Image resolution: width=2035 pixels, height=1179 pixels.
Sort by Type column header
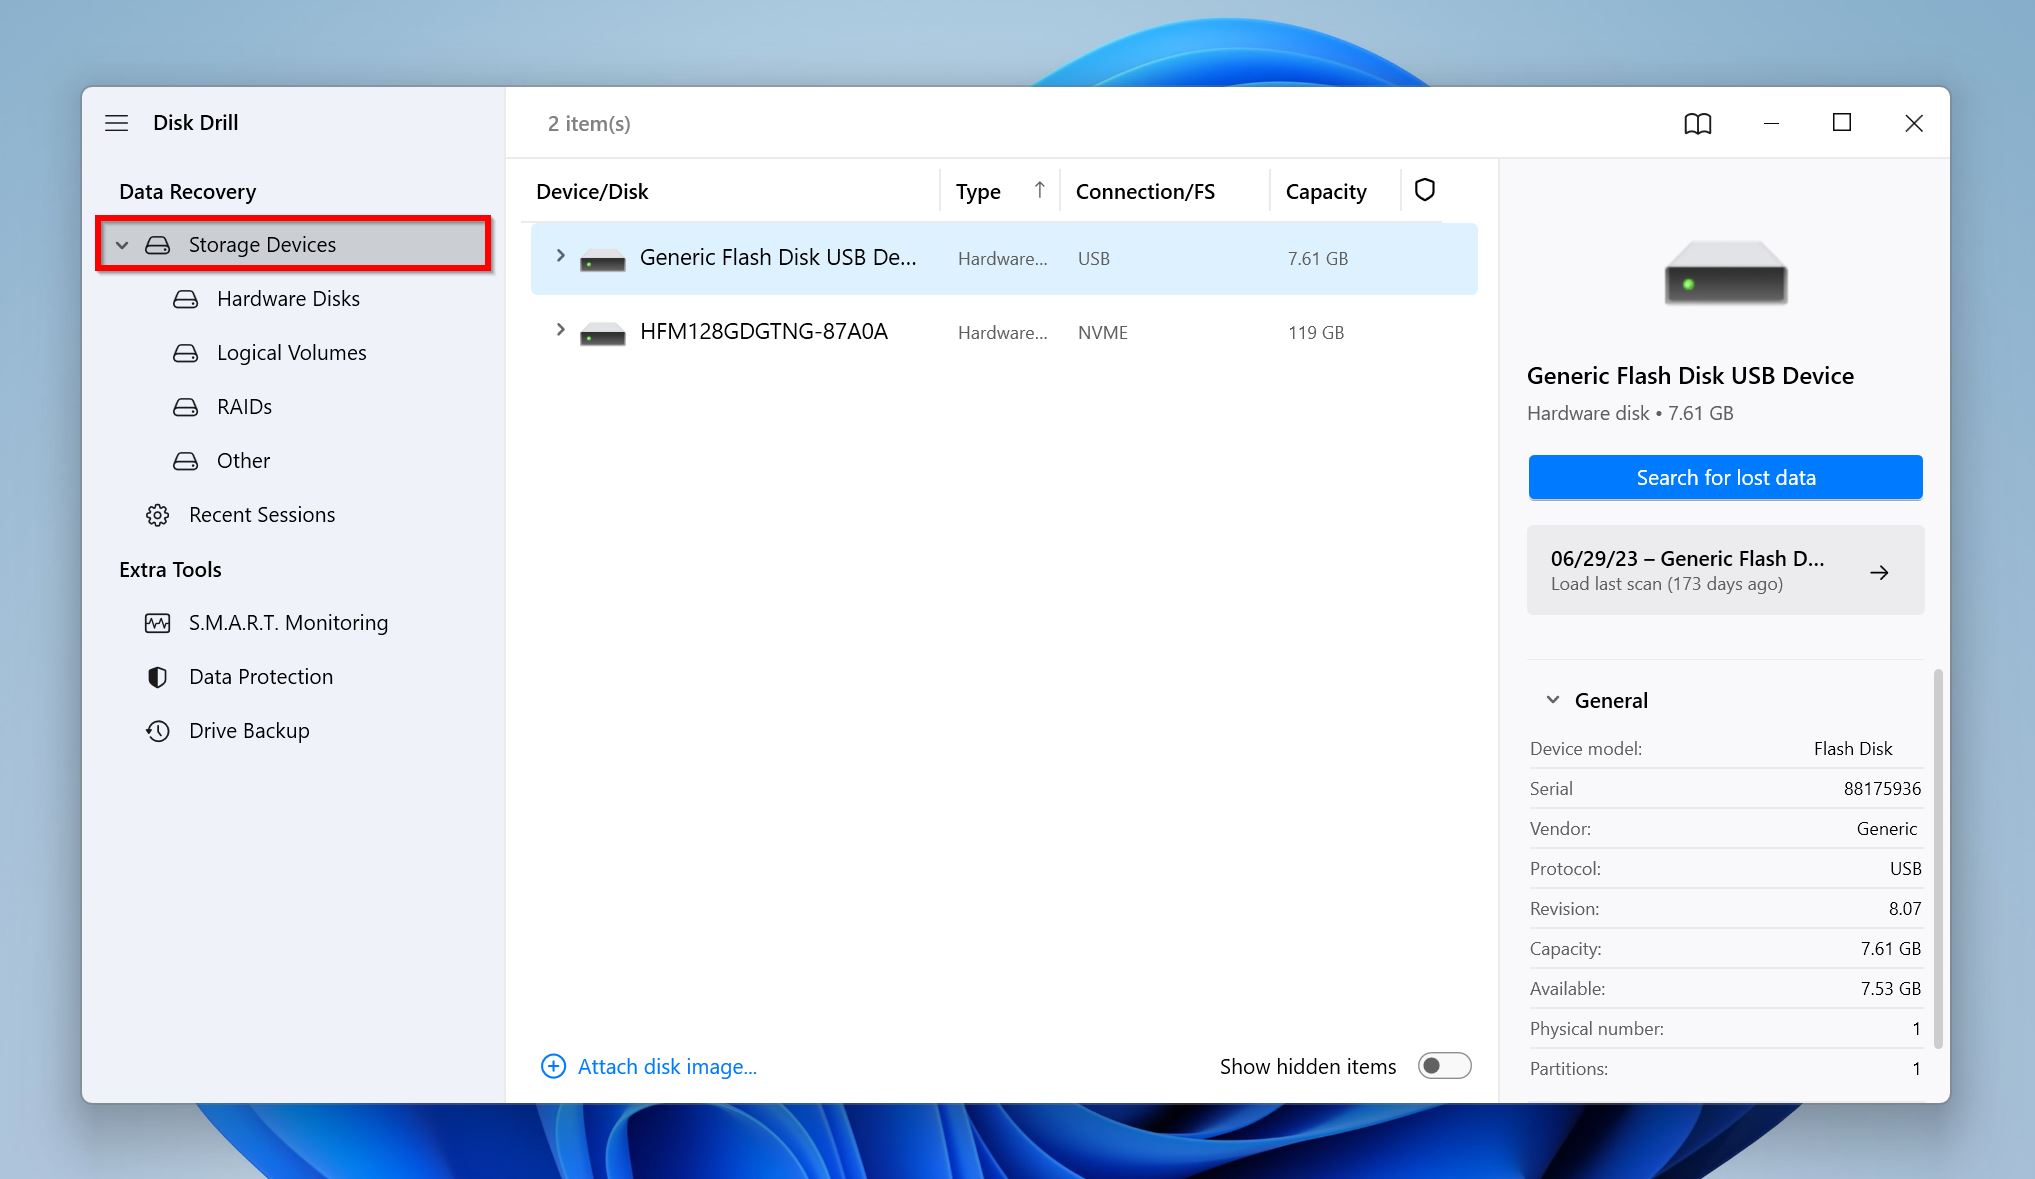click(x=978, y=191)
